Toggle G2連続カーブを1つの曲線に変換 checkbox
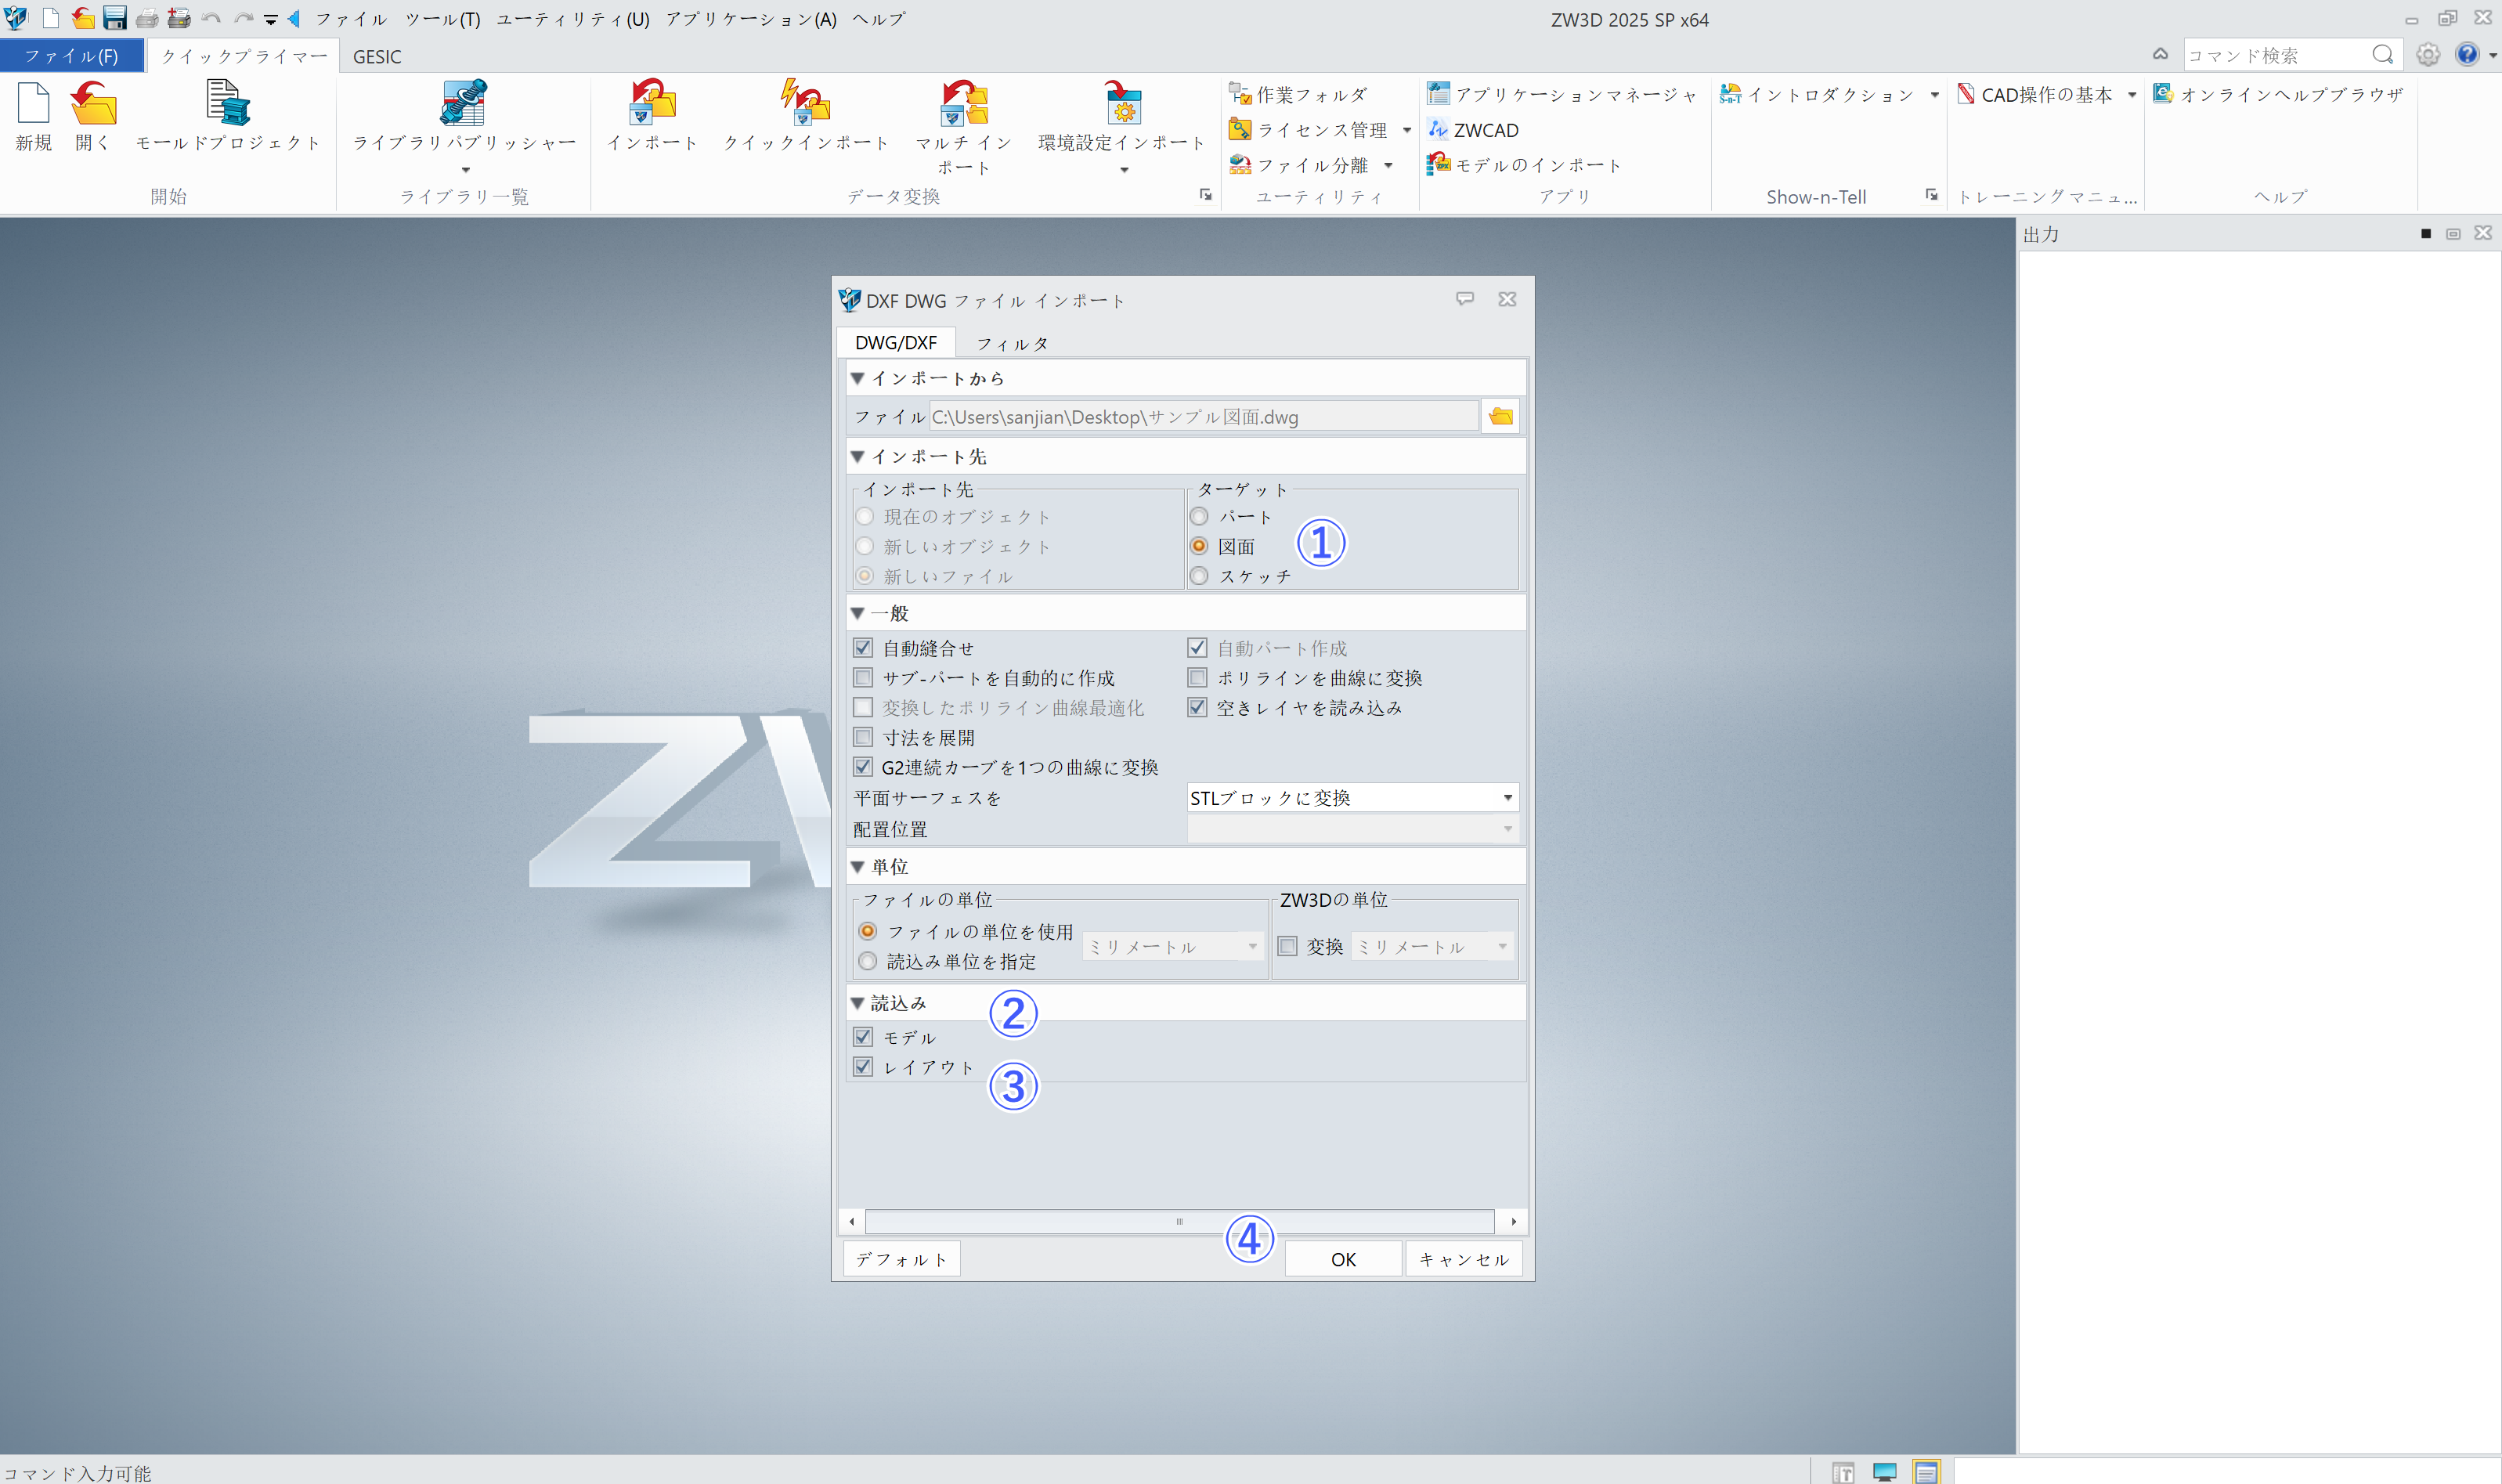 (863, 767)
